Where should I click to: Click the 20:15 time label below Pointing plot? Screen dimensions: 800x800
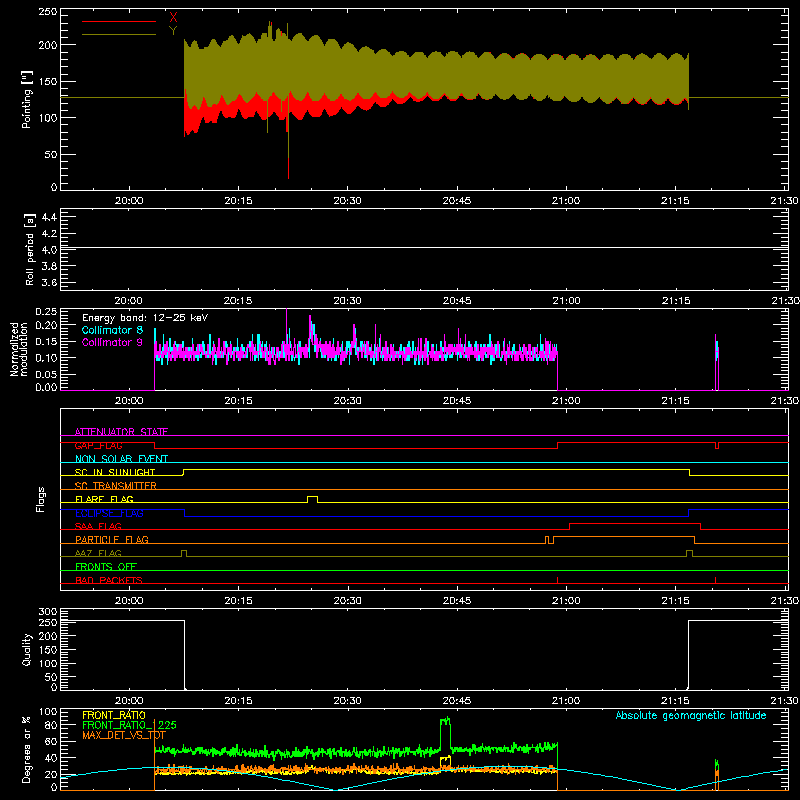238,201
